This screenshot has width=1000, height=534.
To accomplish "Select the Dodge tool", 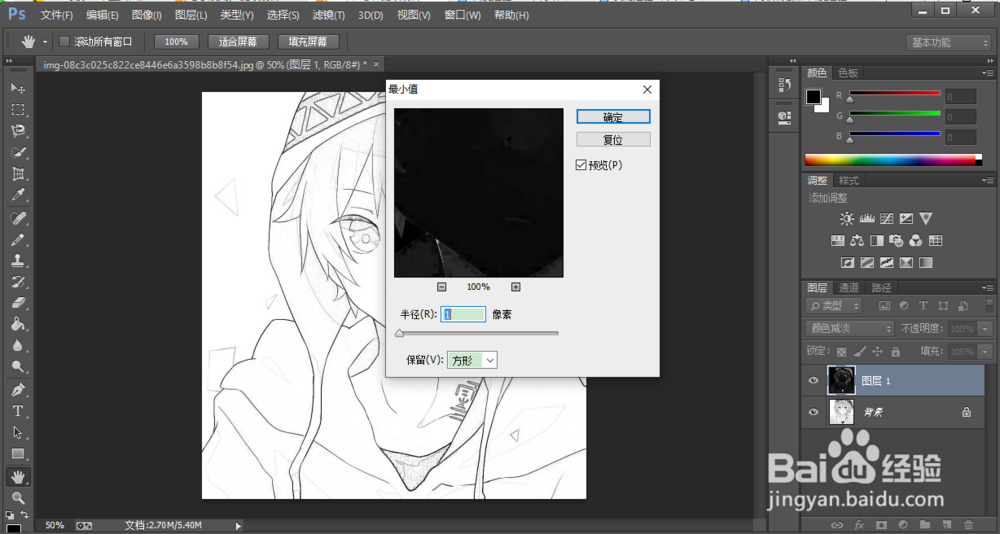I will coord(18,367).
